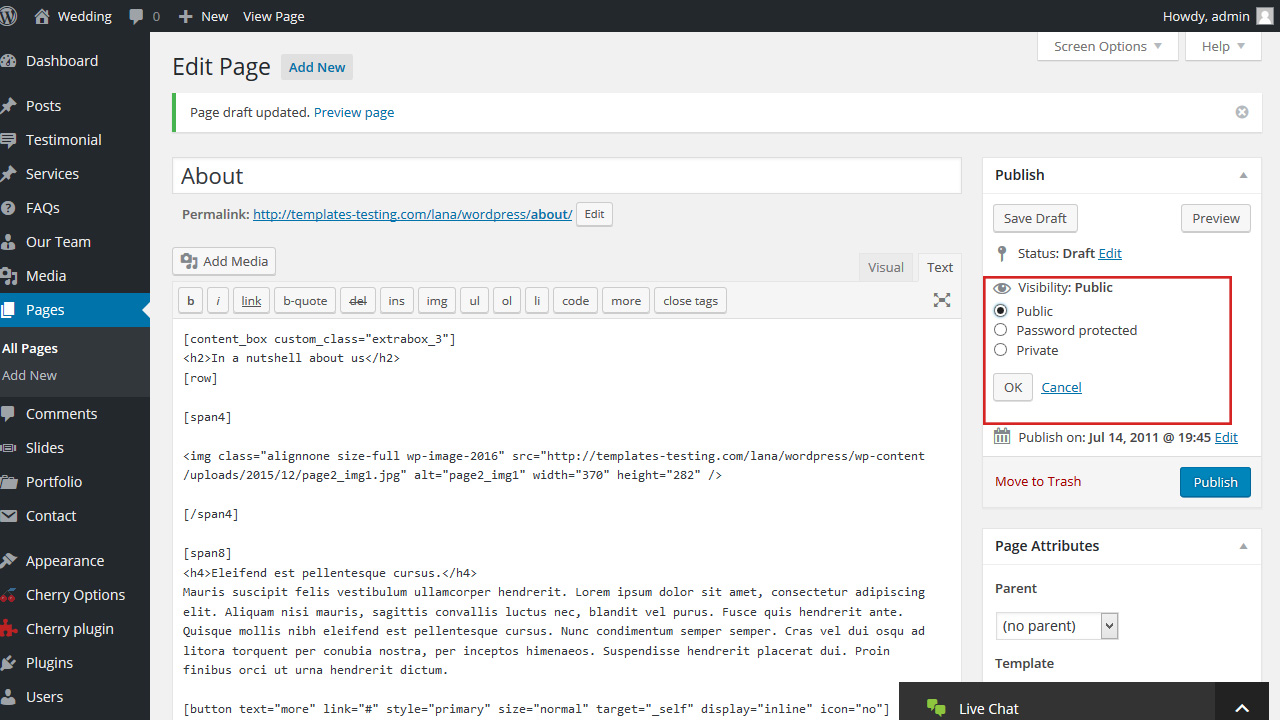Confirm visibility with the OK button
Image resolution: width=1280 pixels, height=720 pixels.
[x=1013, y=387]
